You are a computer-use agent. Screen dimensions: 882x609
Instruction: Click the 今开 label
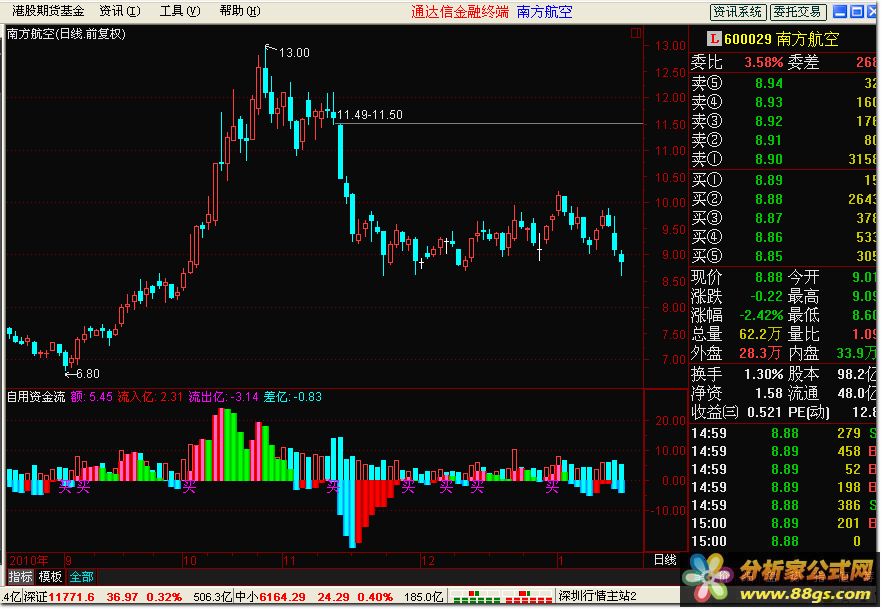pyautogui.click(x=803, y=277)
